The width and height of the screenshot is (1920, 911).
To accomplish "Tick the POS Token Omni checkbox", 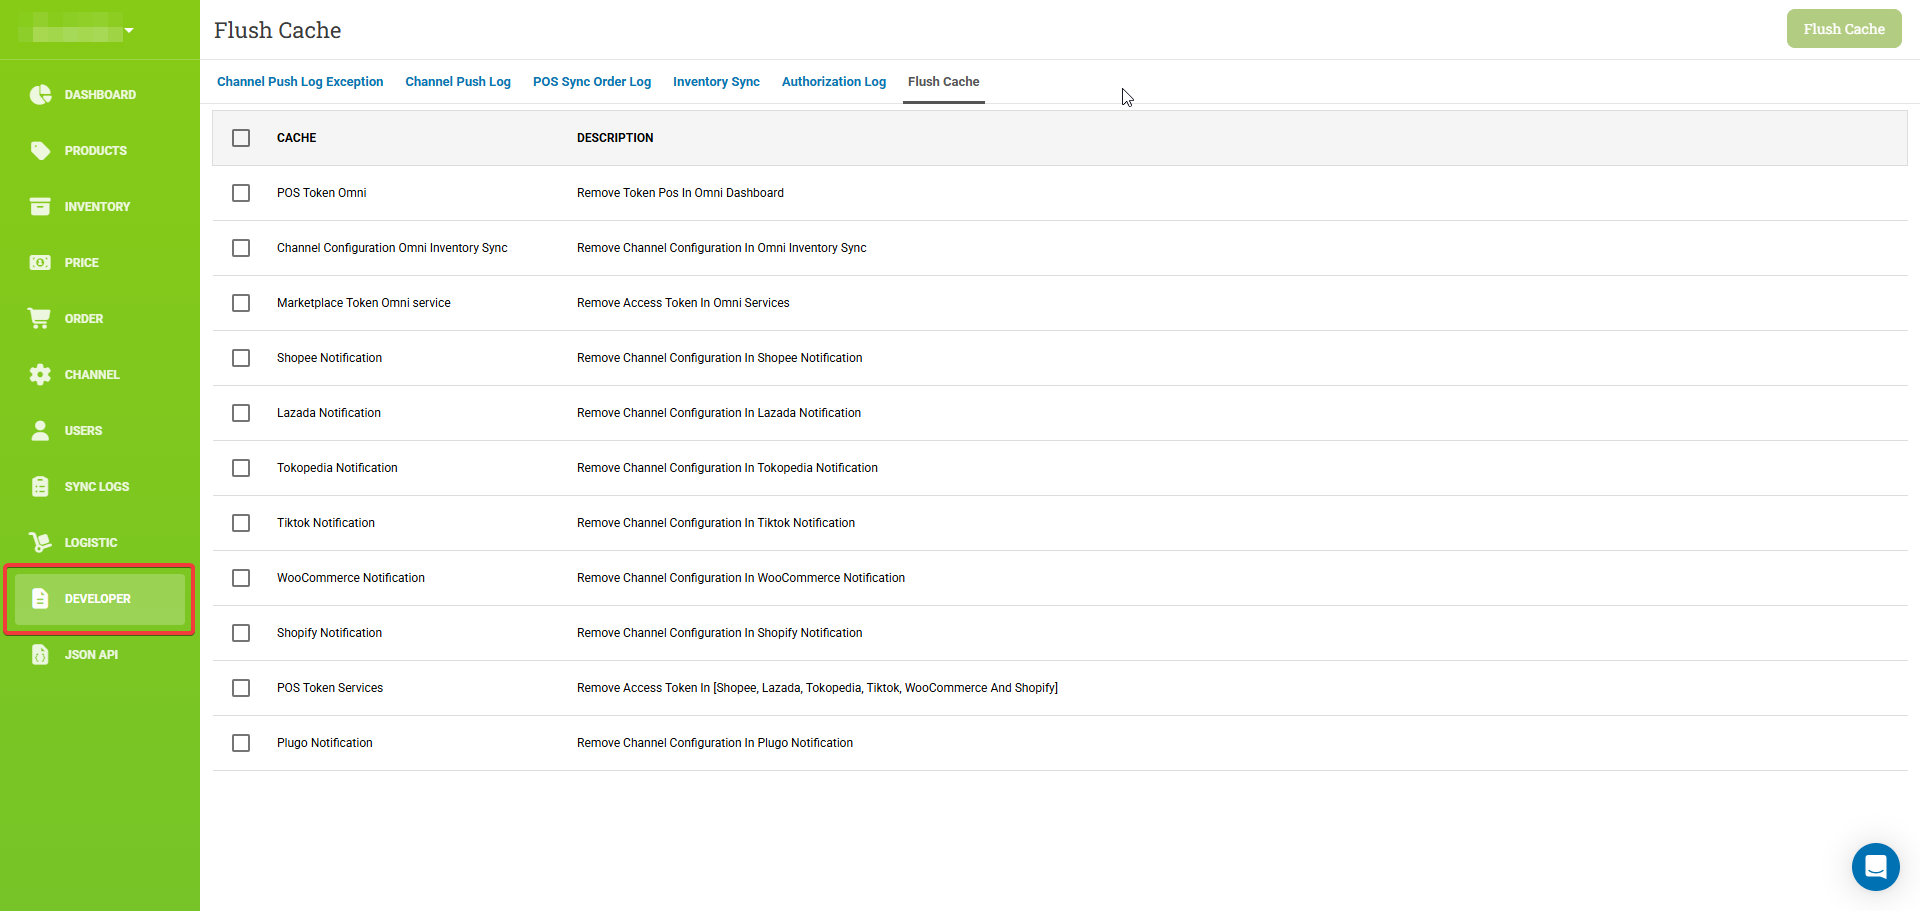I will (241, 193).
